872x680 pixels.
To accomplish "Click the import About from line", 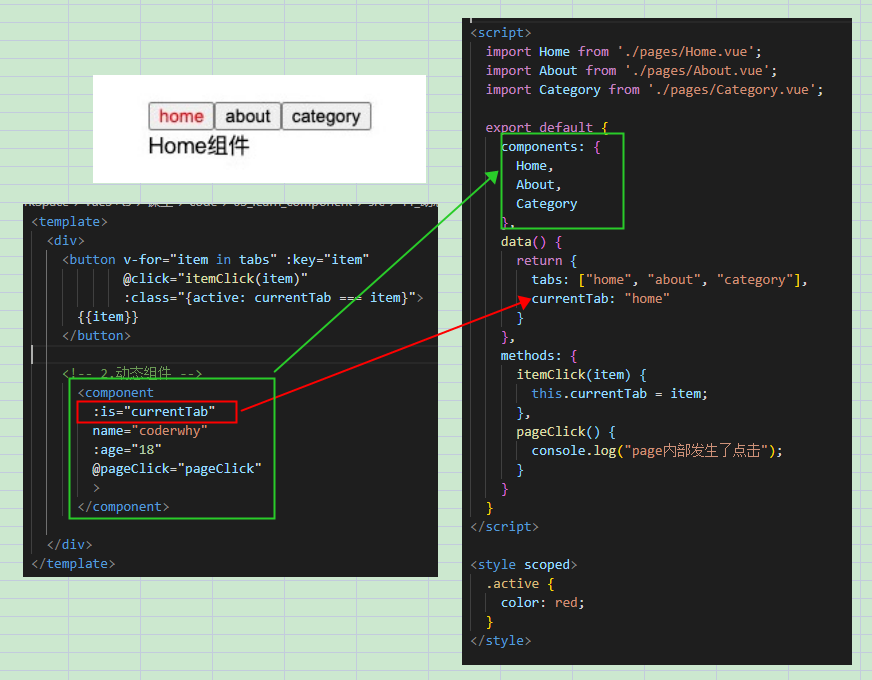I will 631,71.
